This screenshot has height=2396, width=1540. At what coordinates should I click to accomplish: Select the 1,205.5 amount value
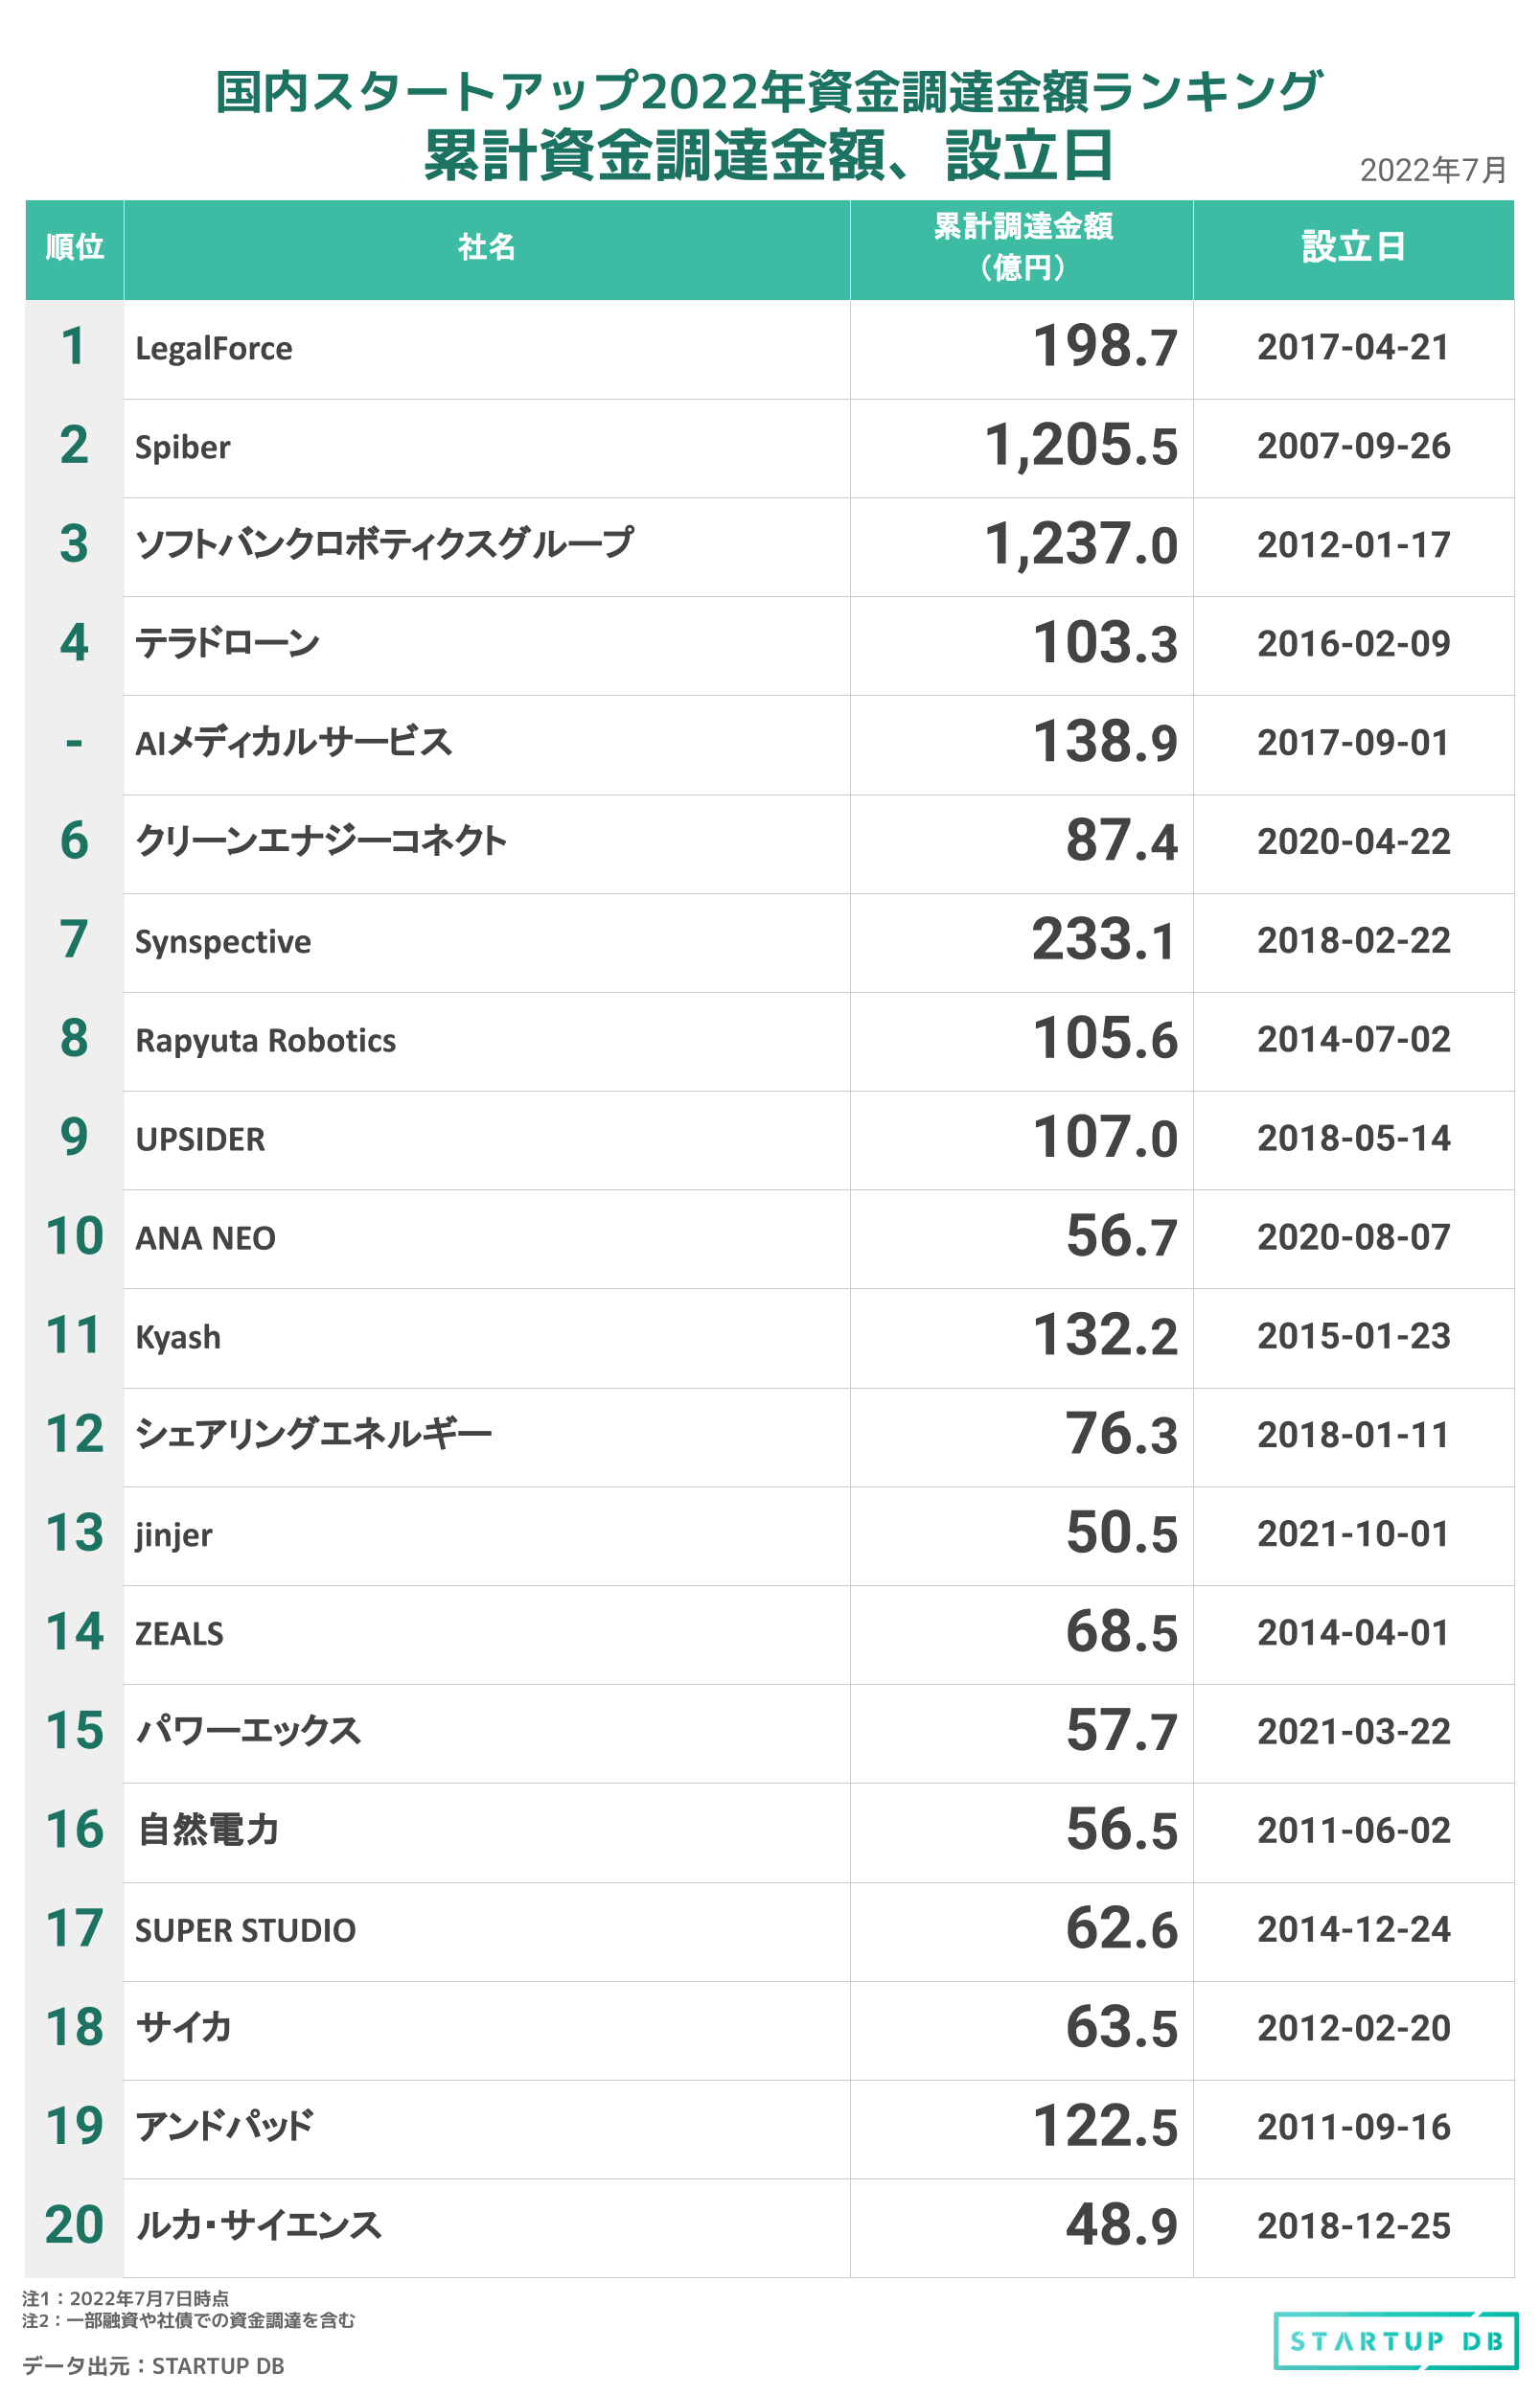pyautogui.click(x=1081, y=446)
